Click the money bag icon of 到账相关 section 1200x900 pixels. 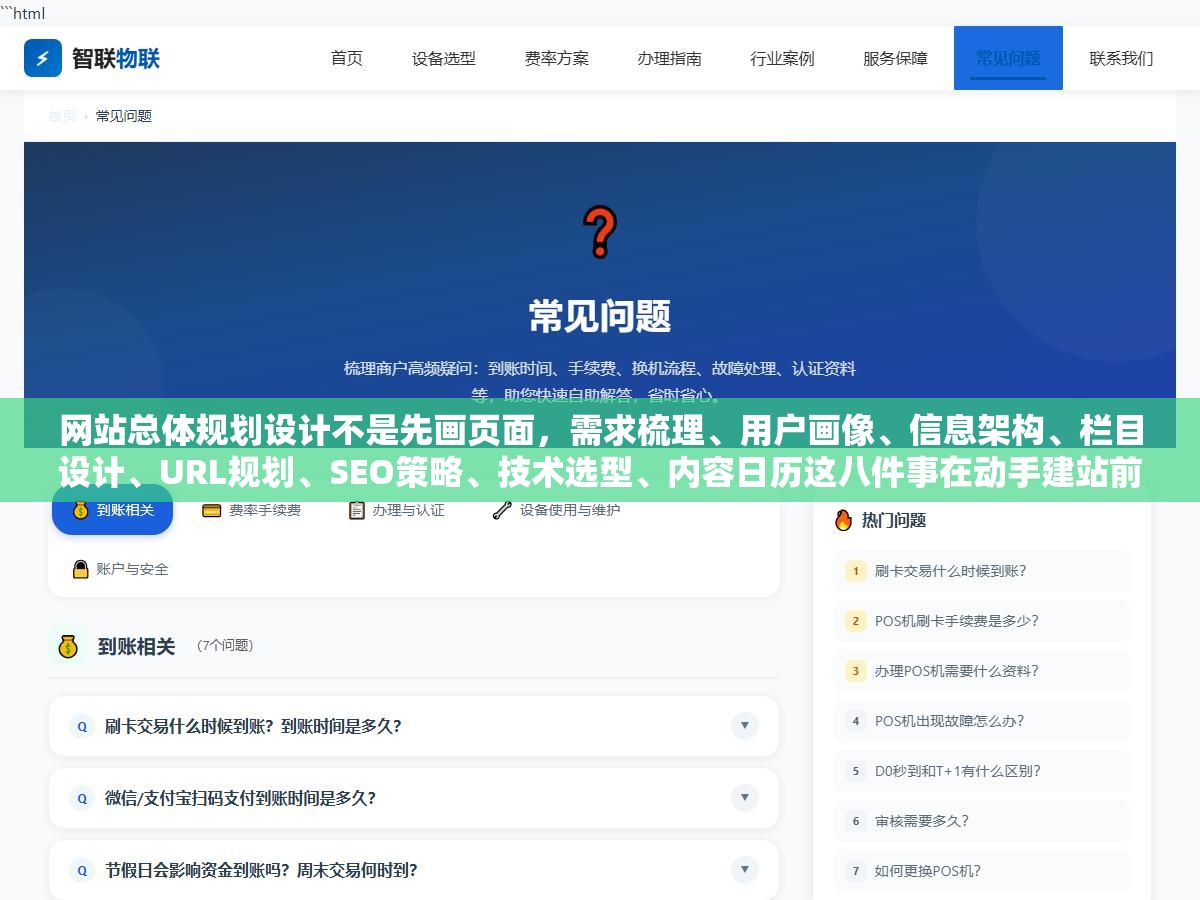coord(68,646)
